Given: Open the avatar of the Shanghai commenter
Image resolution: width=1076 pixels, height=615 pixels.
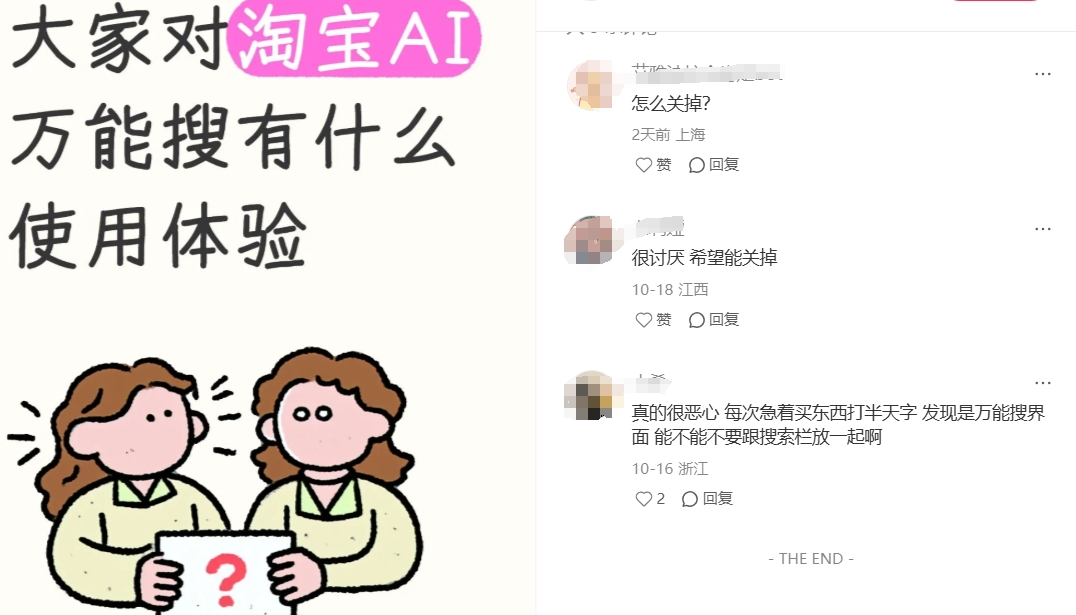Looking at the screenshot, I should point(590,85).
